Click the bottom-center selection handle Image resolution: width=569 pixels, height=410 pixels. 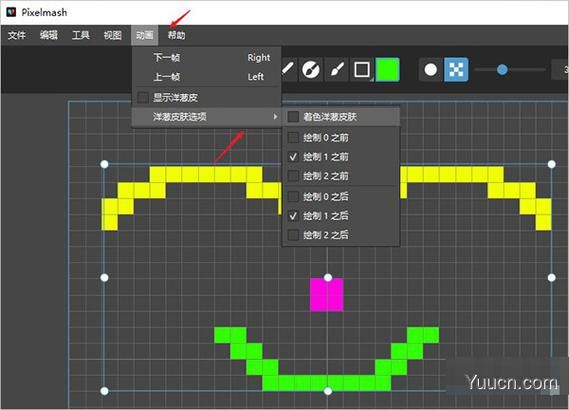point(328,391)
